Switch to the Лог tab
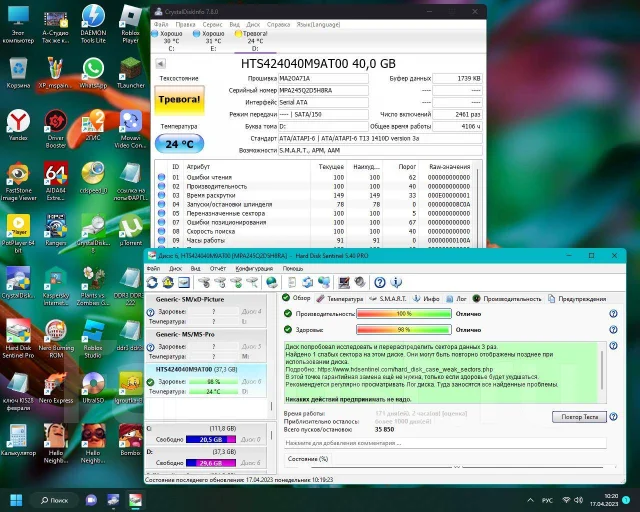Image resolution: width=640 pixels, height=512 pixels. click(456, 298)
